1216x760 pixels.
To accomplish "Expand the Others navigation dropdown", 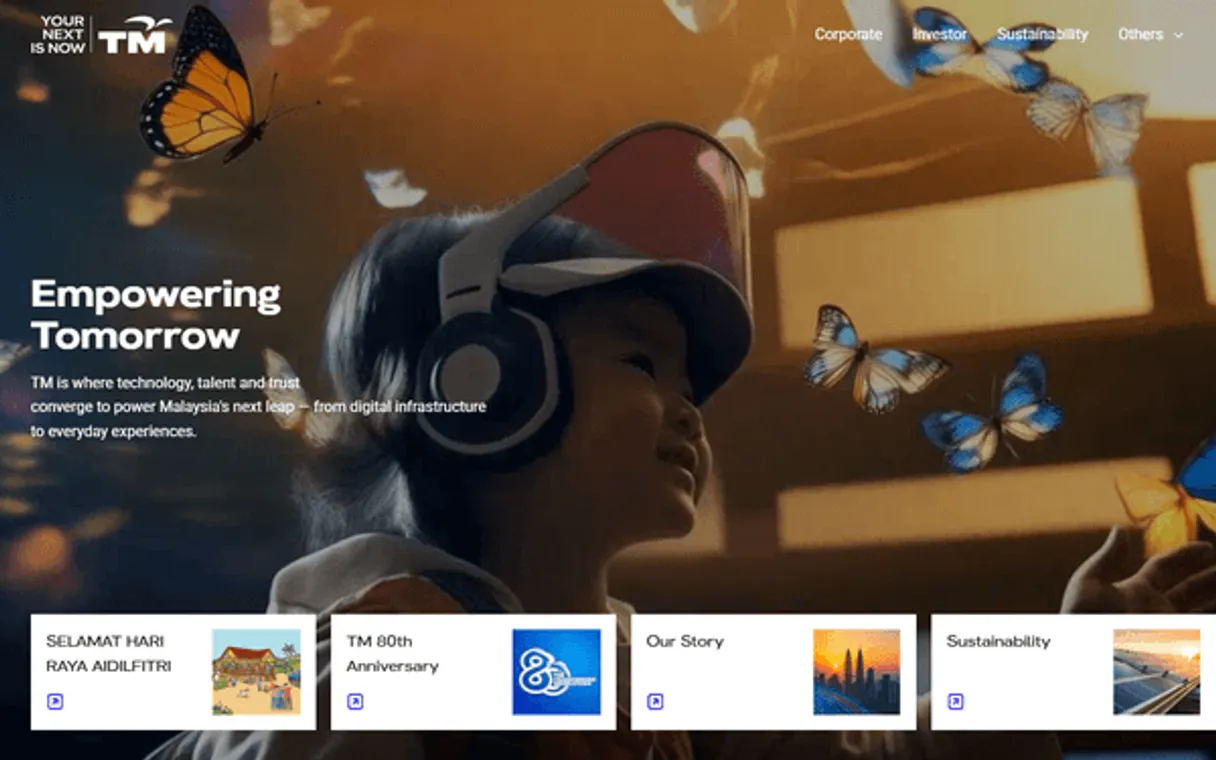I will [1141, 34].
